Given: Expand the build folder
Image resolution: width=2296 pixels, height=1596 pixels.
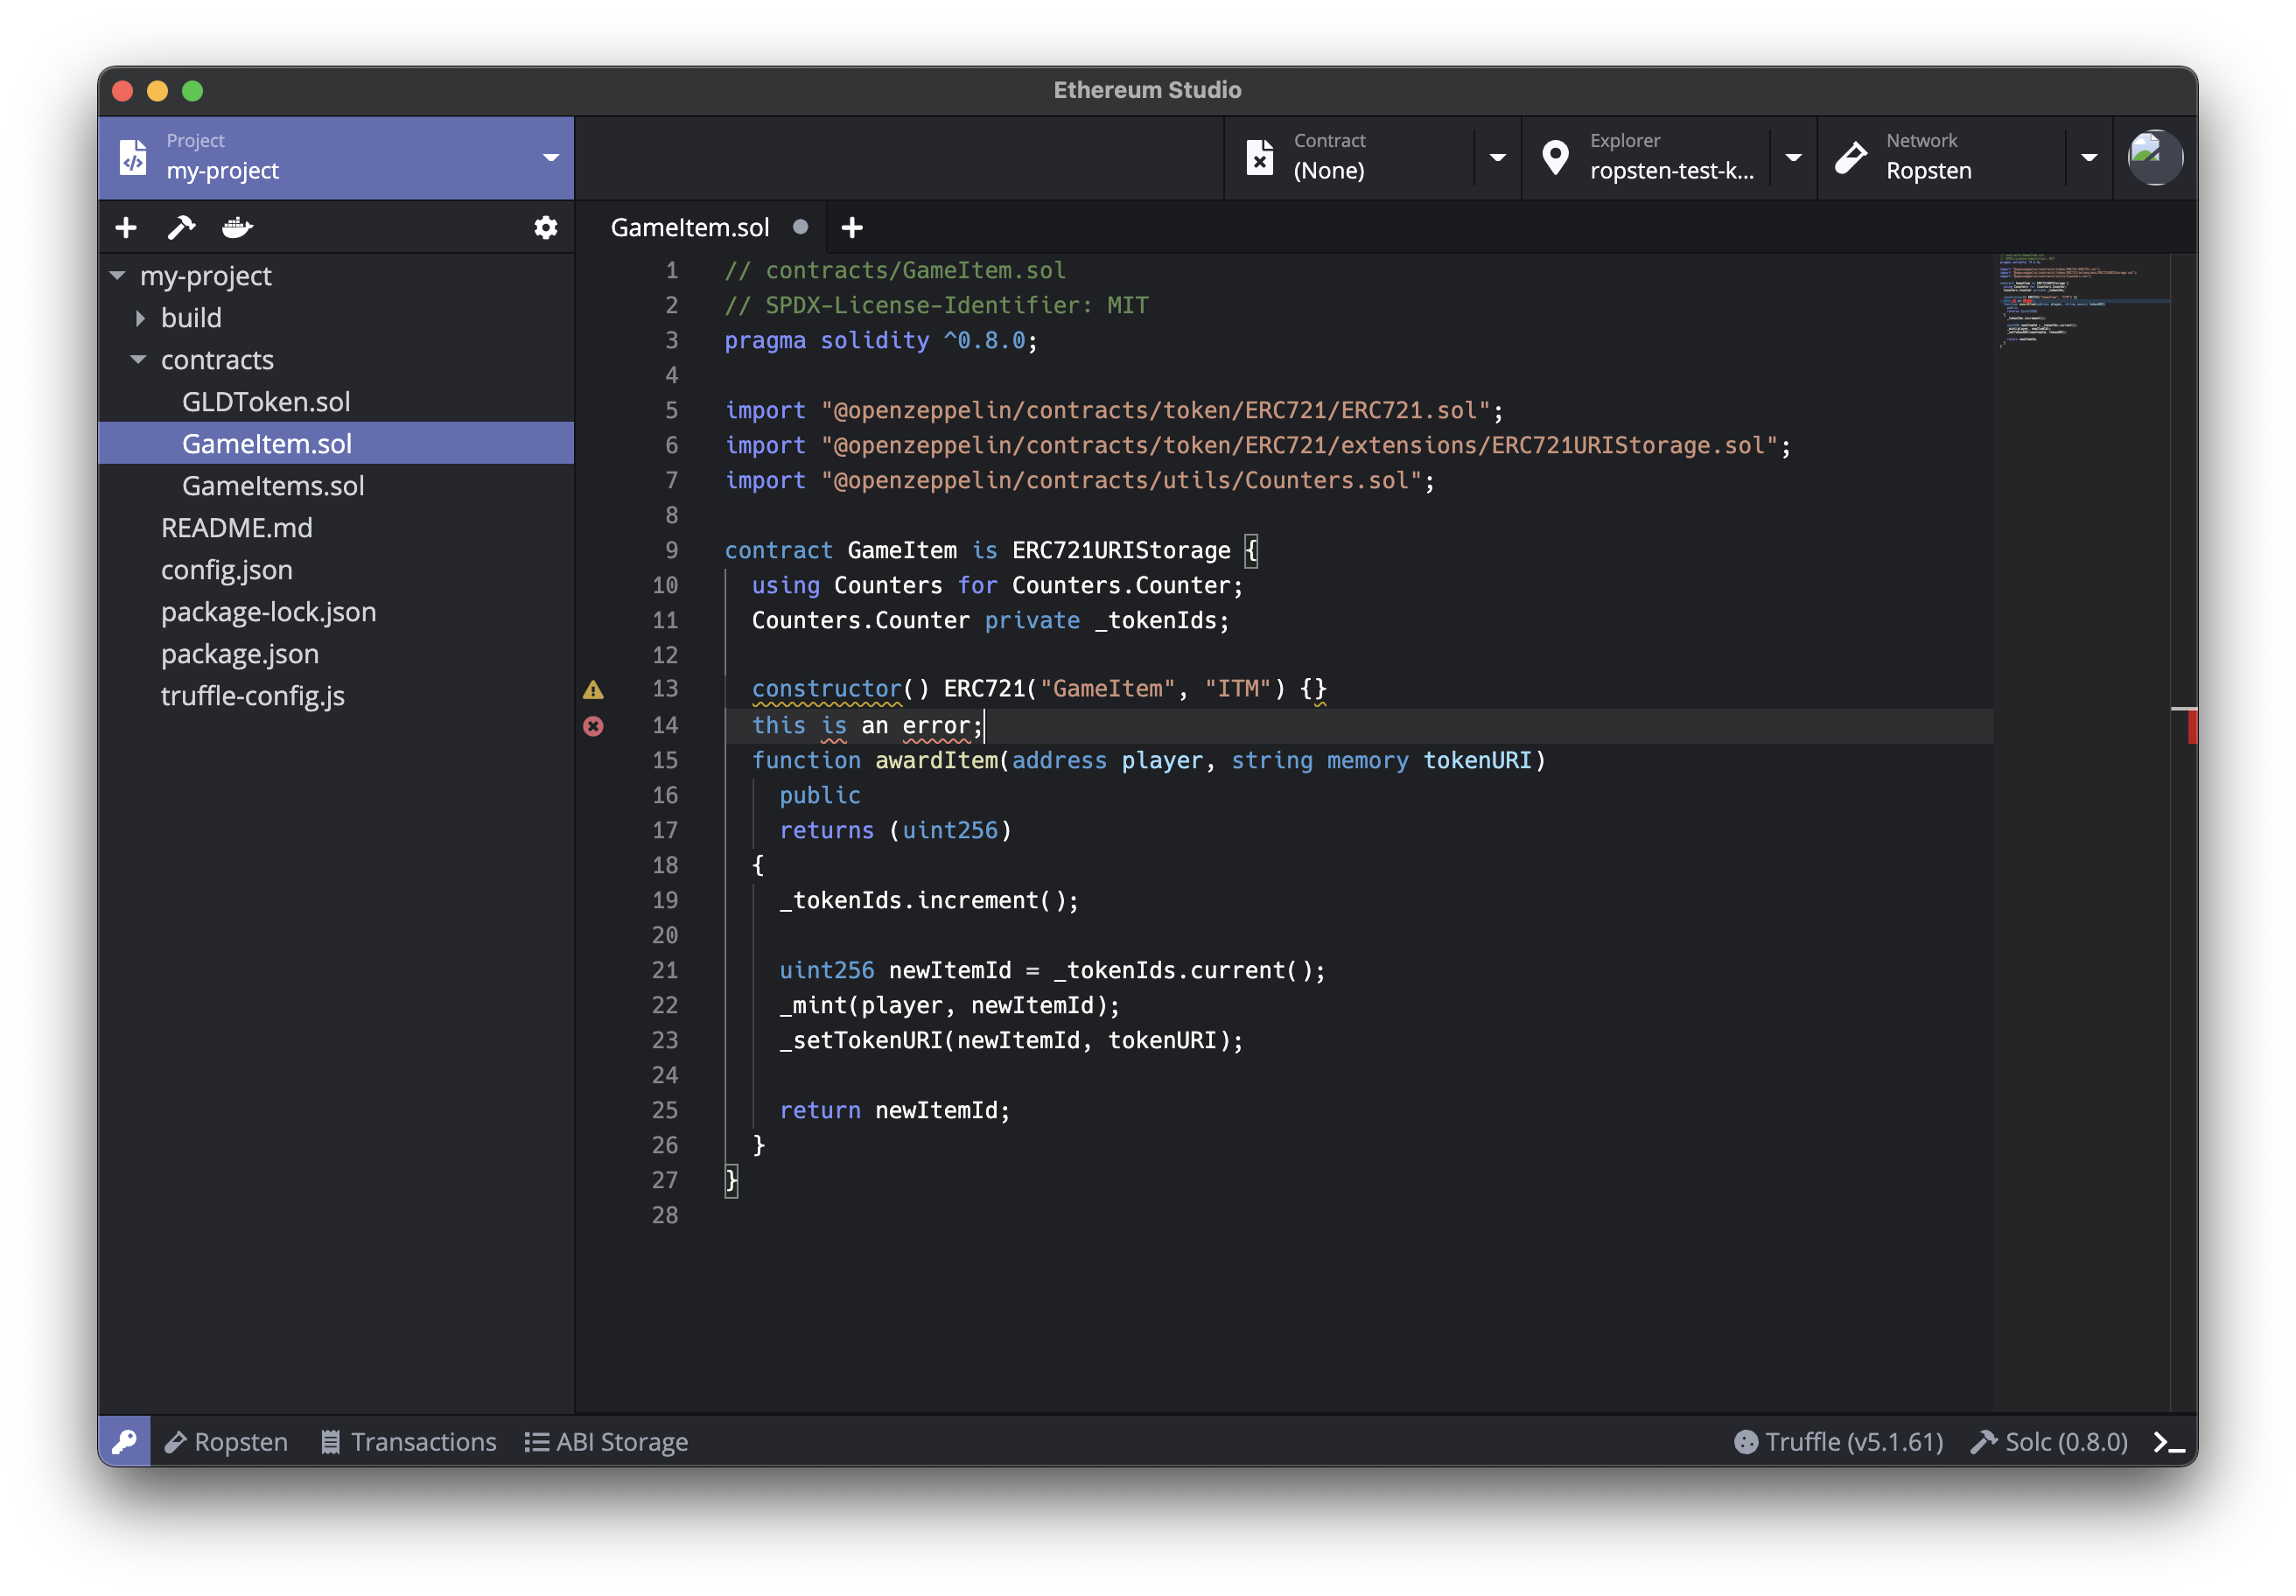Looking at the screenshot, I should (x=141, y=318).
